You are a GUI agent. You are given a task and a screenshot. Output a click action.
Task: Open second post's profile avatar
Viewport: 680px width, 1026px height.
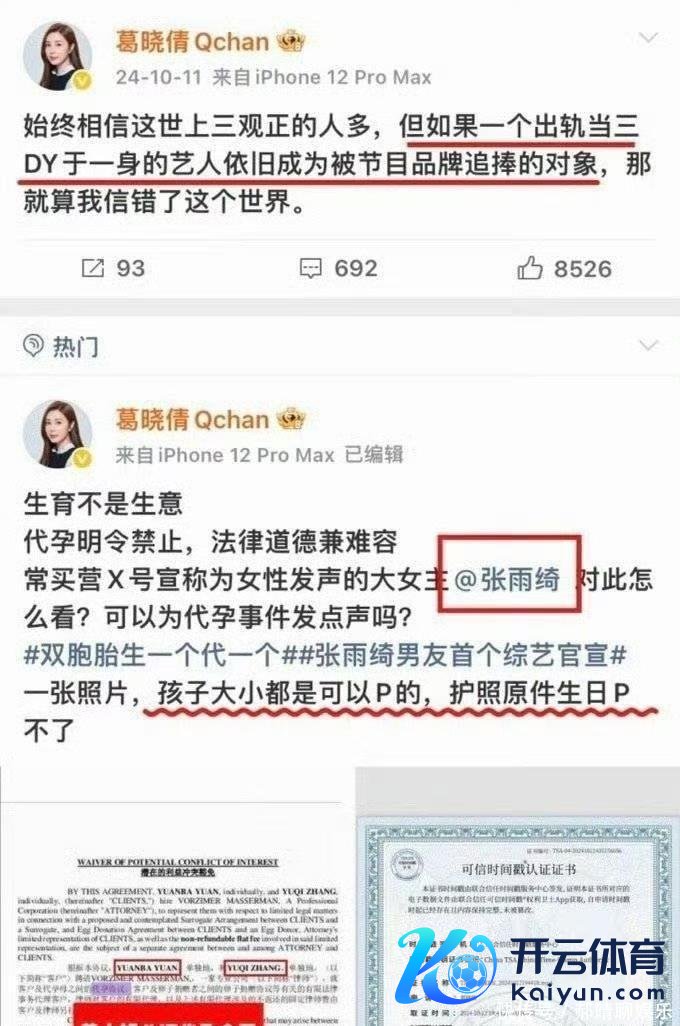coord(57,434)
